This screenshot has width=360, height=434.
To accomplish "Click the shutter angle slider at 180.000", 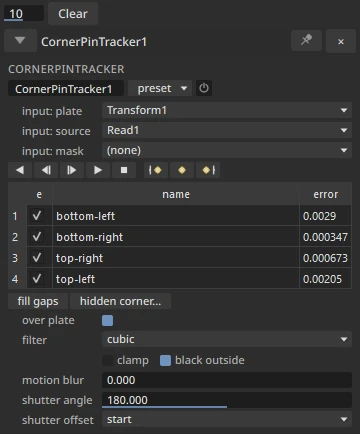I will (x=227, y=400).
